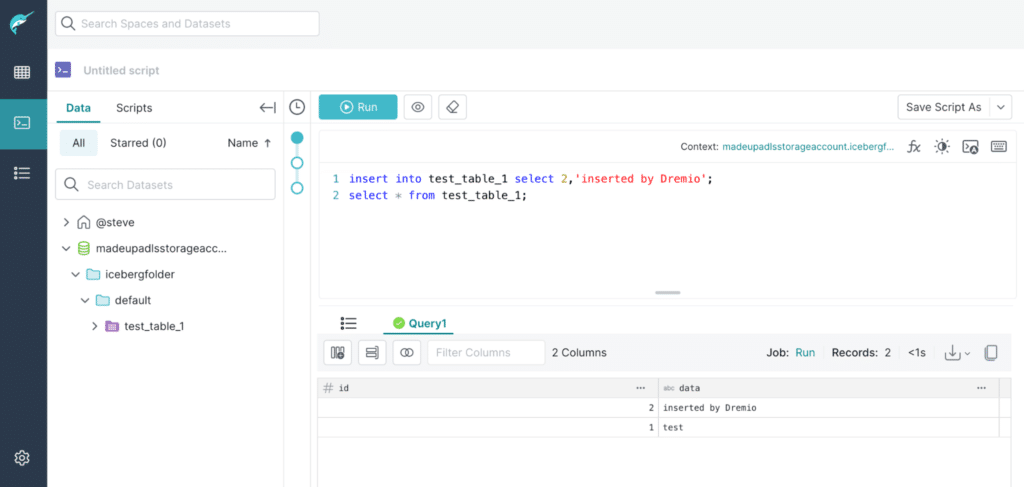Click the group by icon
This screenshot has height=487, width=1024.
point(372,353)
